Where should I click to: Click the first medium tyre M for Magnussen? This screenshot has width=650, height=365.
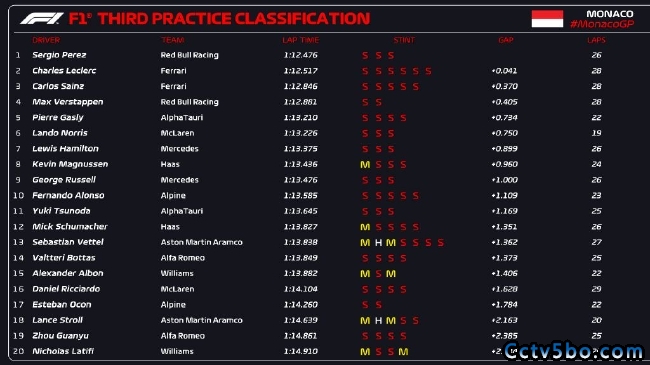click(x=365, y=165)
